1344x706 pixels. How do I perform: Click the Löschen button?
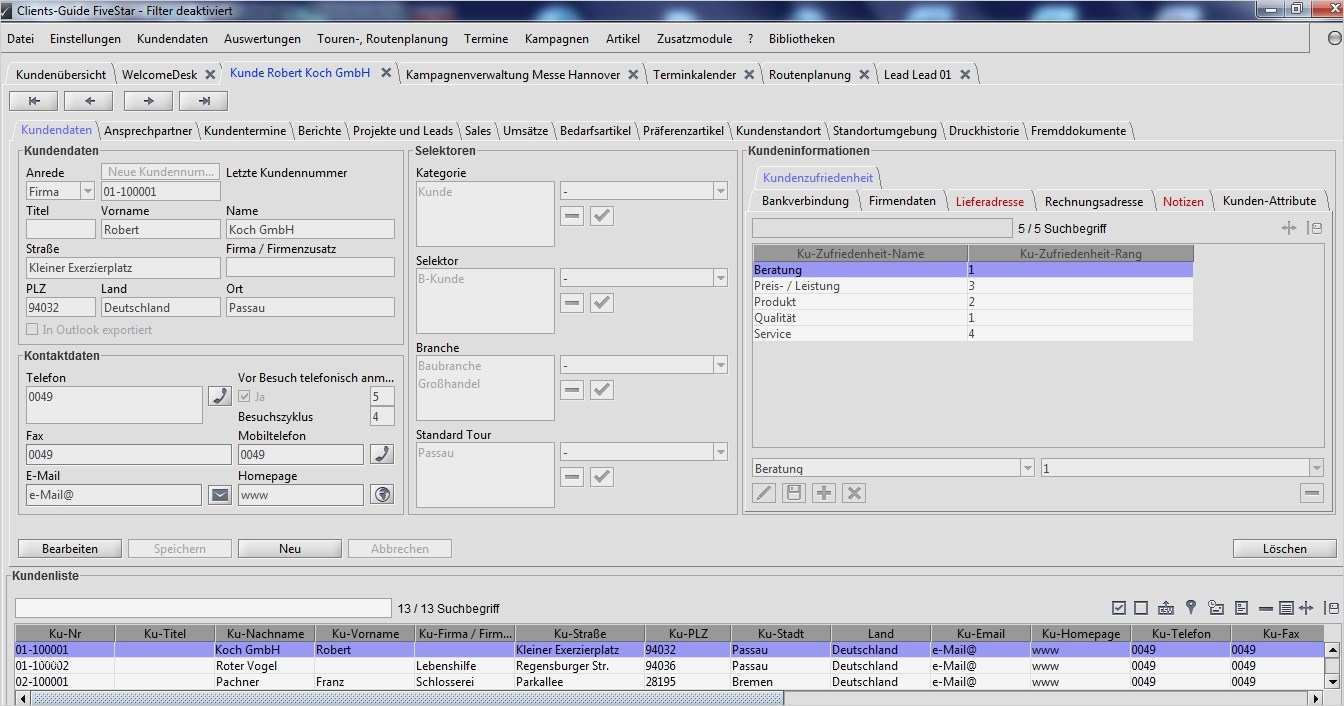[1284, 548]
